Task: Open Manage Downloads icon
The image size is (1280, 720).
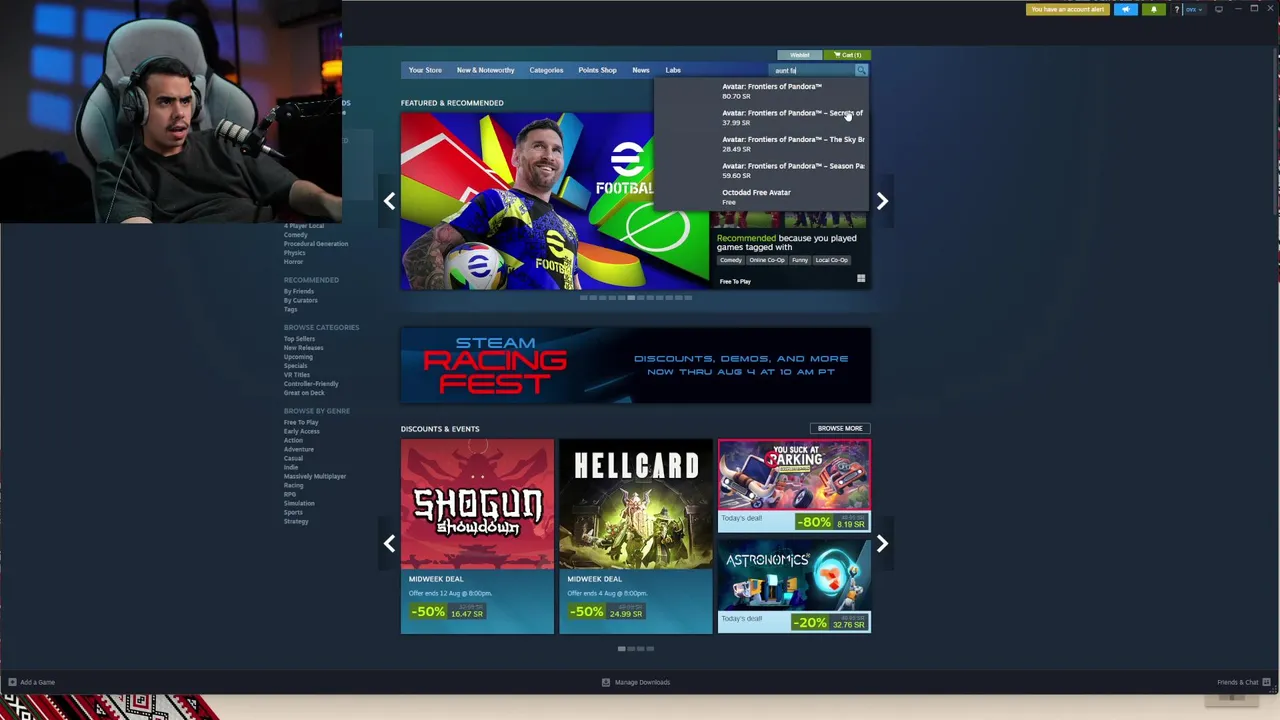Action: pos(606,682)
